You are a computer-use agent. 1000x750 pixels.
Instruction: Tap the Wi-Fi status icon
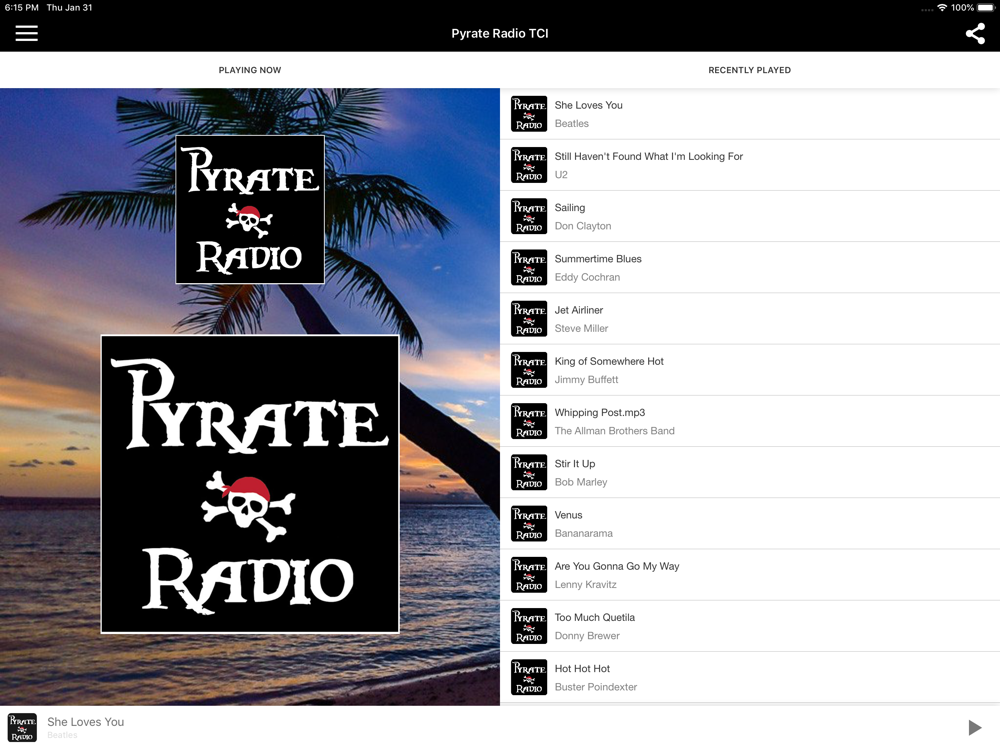pos(942,8)
